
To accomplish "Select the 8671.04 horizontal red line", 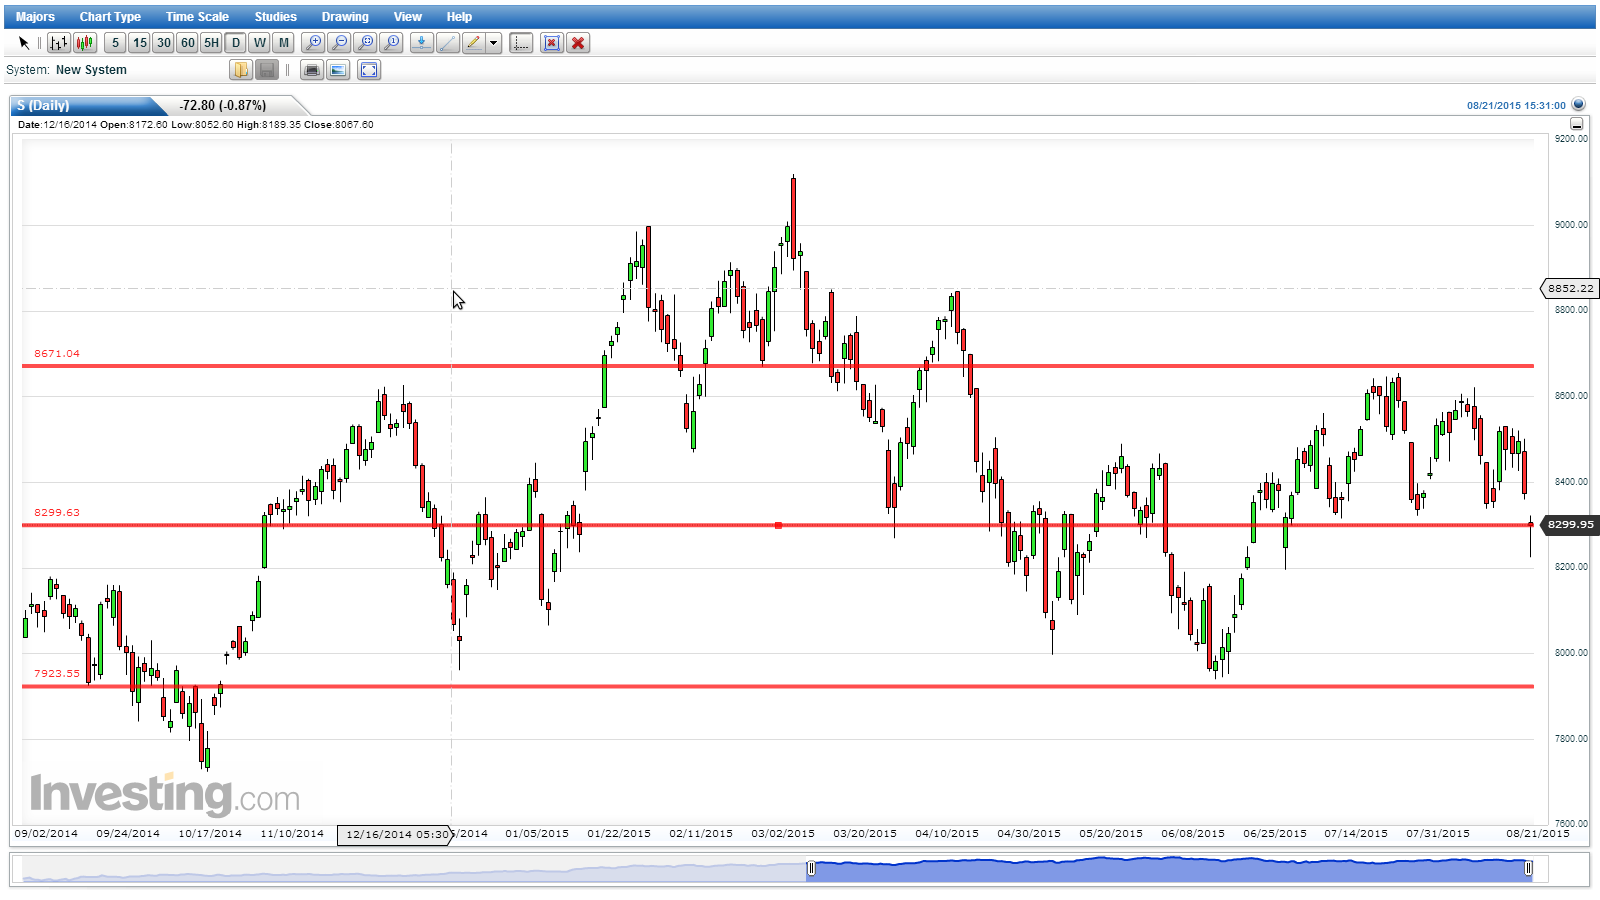I will (x=778, y=366).
